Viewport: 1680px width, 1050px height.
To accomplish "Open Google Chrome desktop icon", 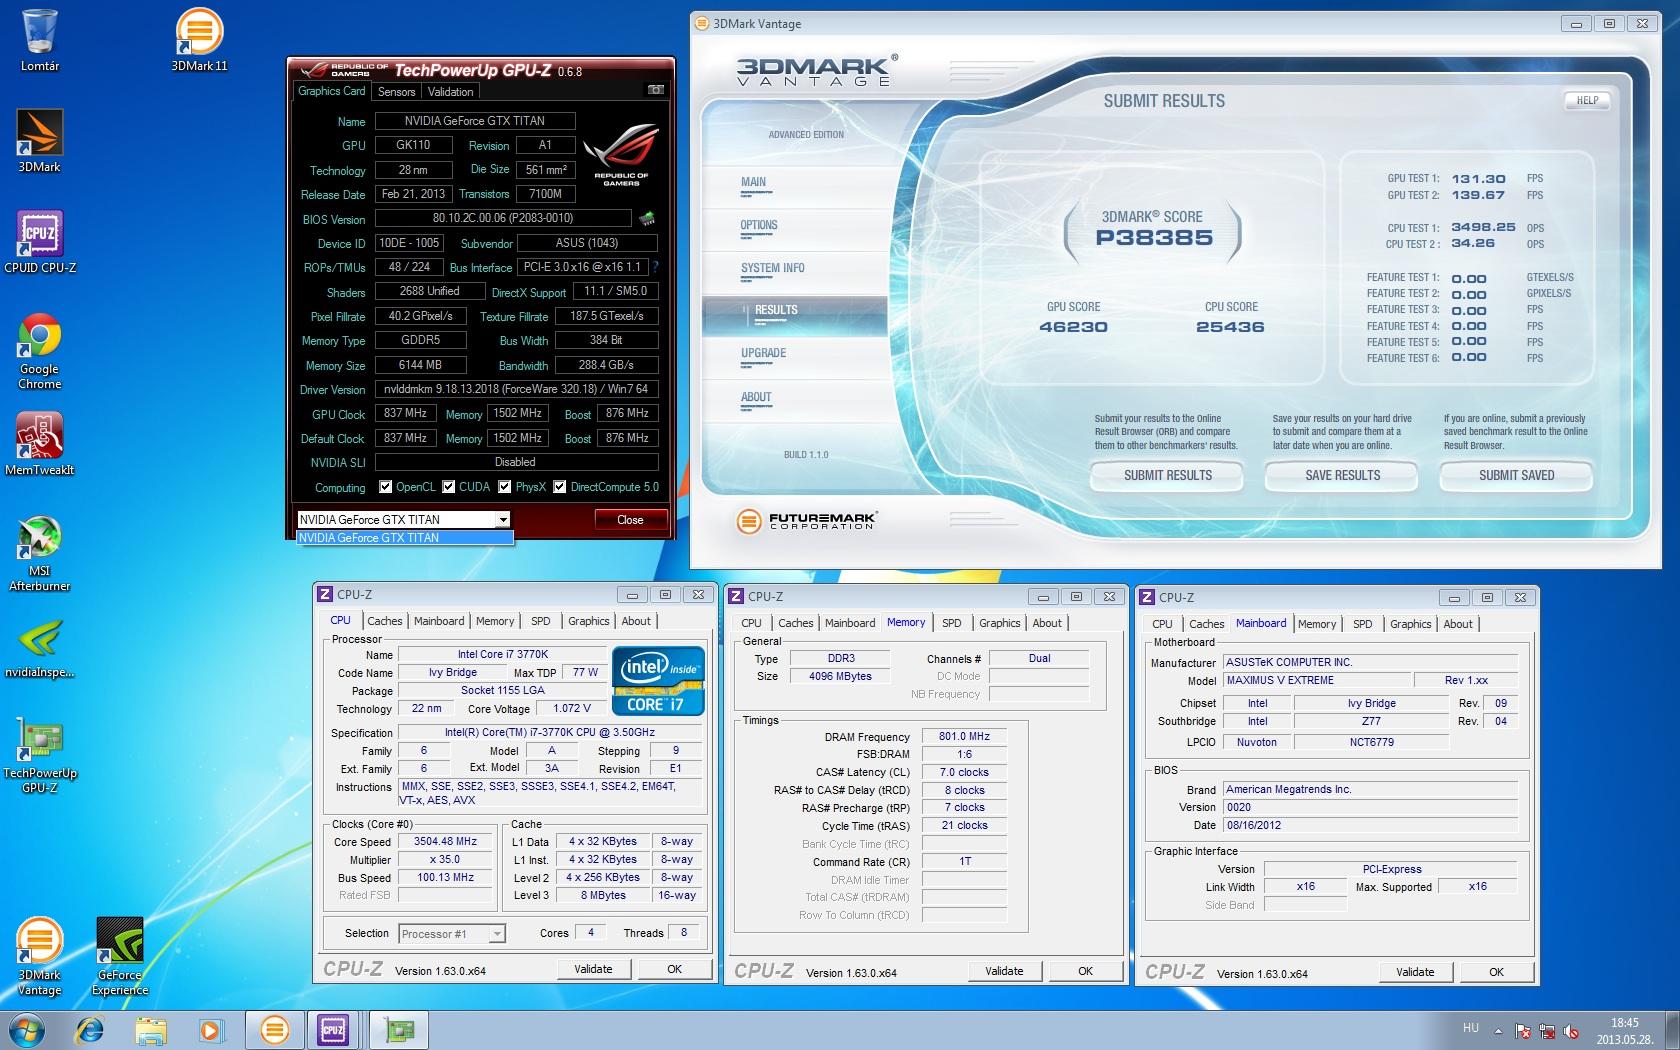I will [40, 350].
